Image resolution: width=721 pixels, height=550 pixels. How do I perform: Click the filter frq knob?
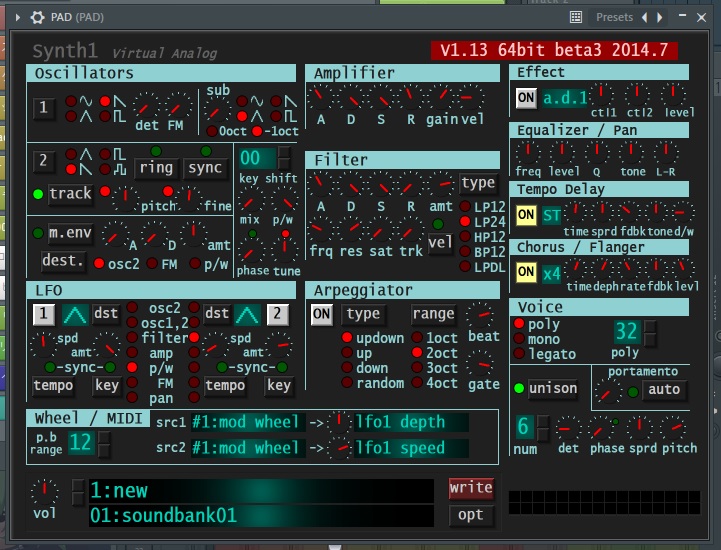pos(319,229)
